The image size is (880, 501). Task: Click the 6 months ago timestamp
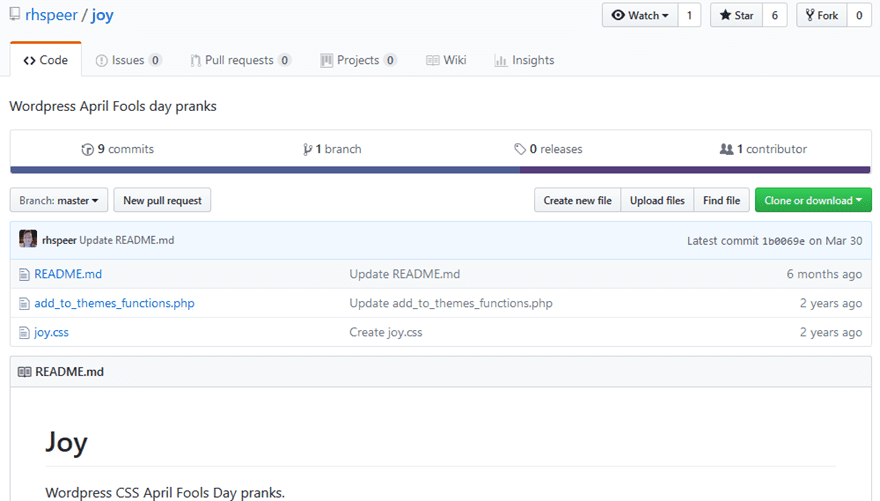coord(824,274)
